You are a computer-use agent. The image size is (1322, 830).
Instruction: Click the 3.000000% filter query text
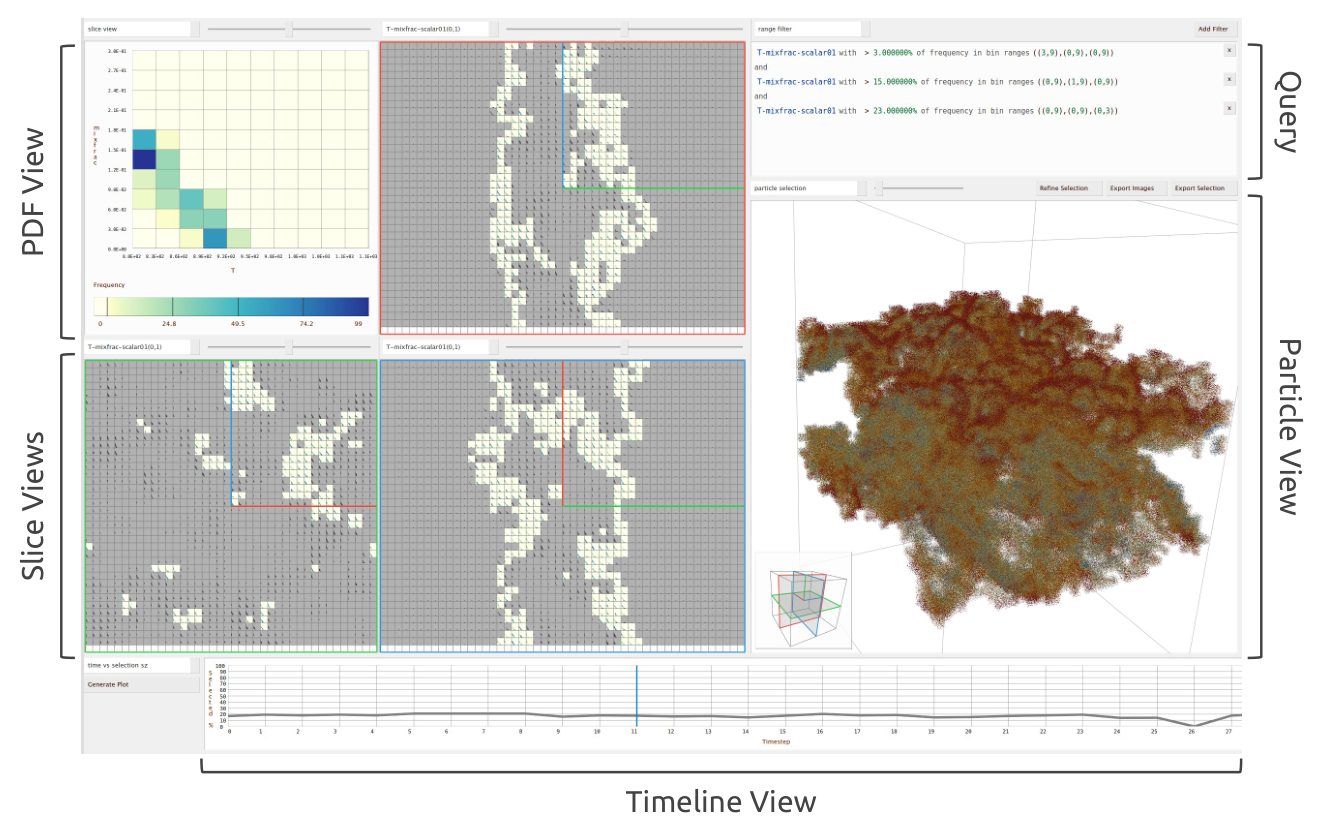click(934, 53)
